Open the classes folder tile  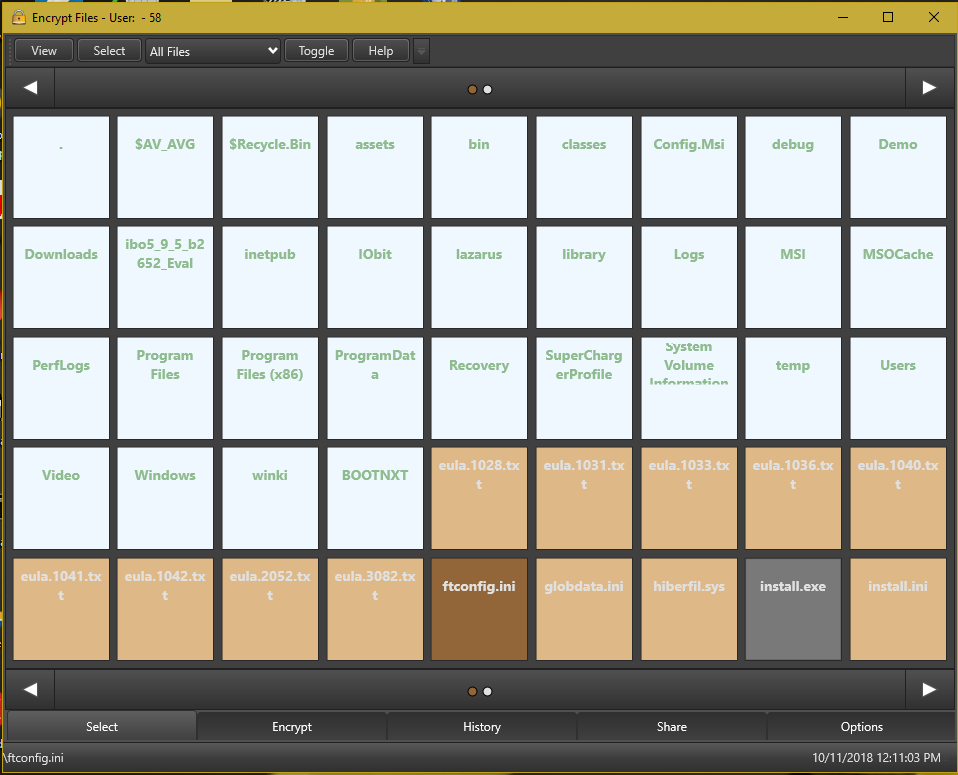click(x=584, y=167)
